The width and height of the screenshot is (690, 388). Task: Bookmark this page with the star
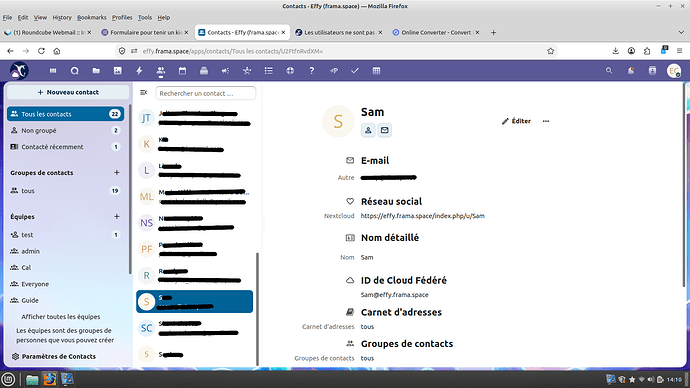pos(550,51)
